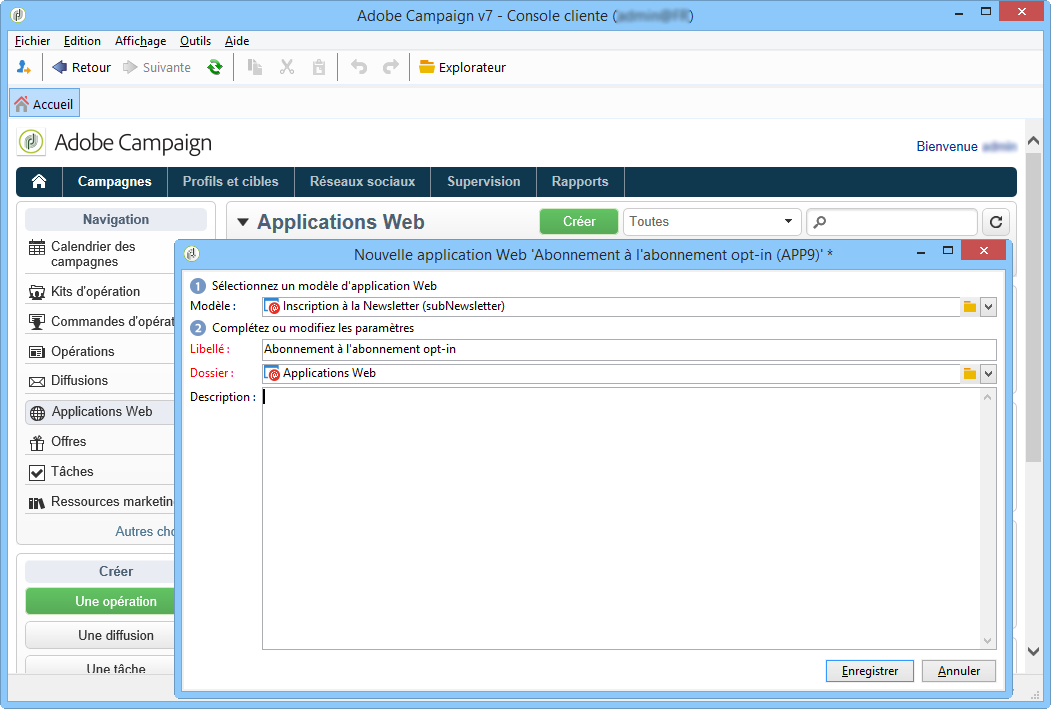
Task: Click inside the Description text area
Action: [x=621, y=519]
